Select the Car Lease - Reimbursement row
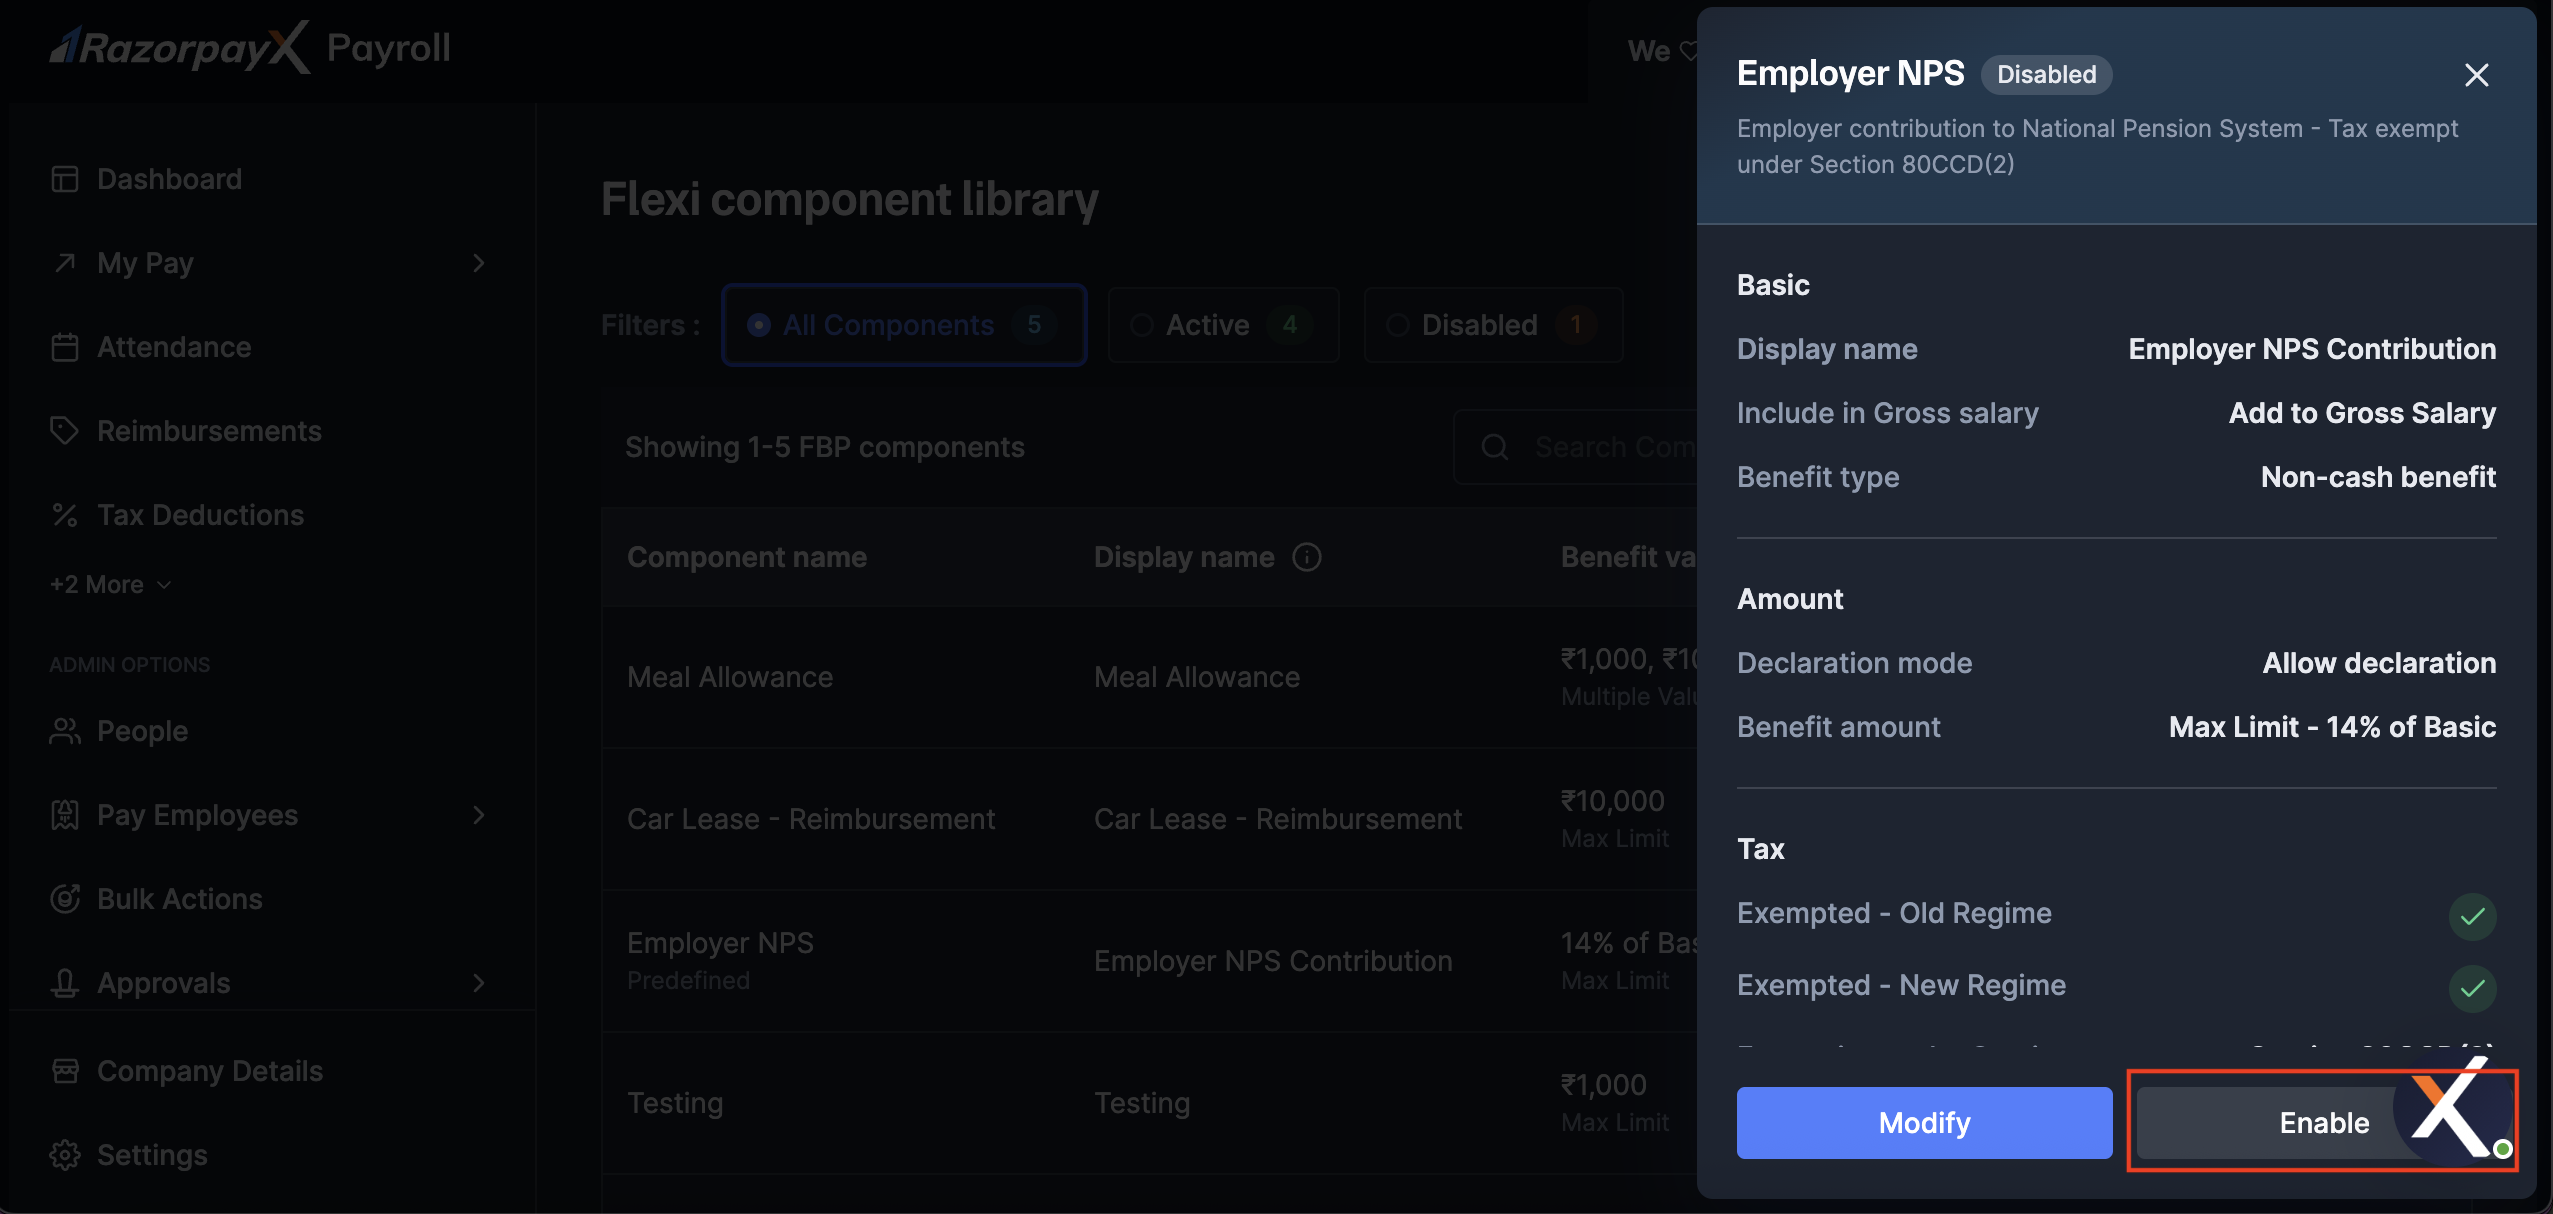The image size is (2553, 1214). point(1150,819)
